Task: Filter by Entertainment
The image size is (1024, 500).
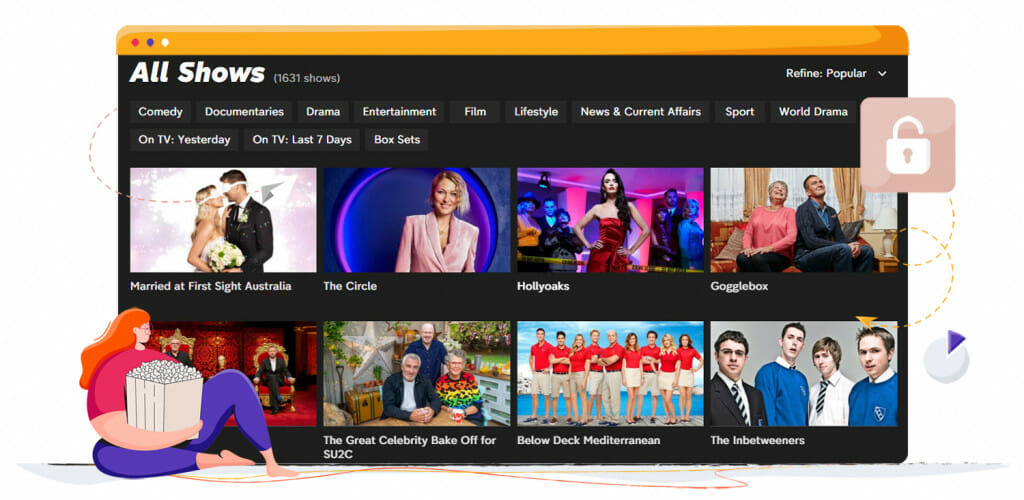Action: [x=399, y=112]
